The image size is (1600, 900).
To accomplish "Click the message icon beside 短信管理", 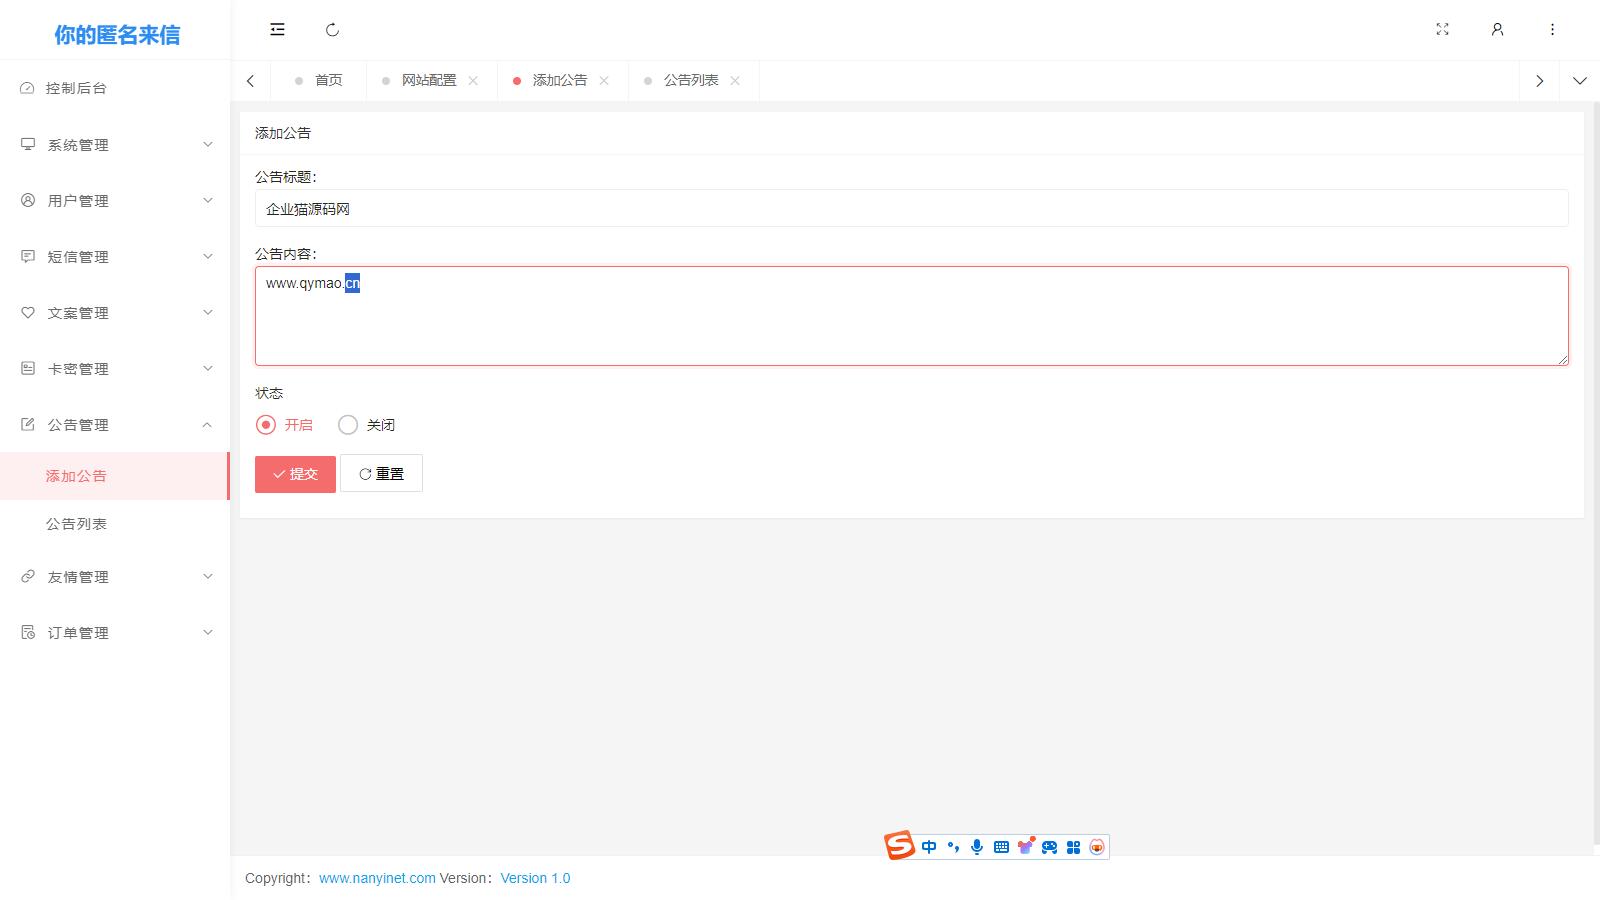I will pos(28,256).
